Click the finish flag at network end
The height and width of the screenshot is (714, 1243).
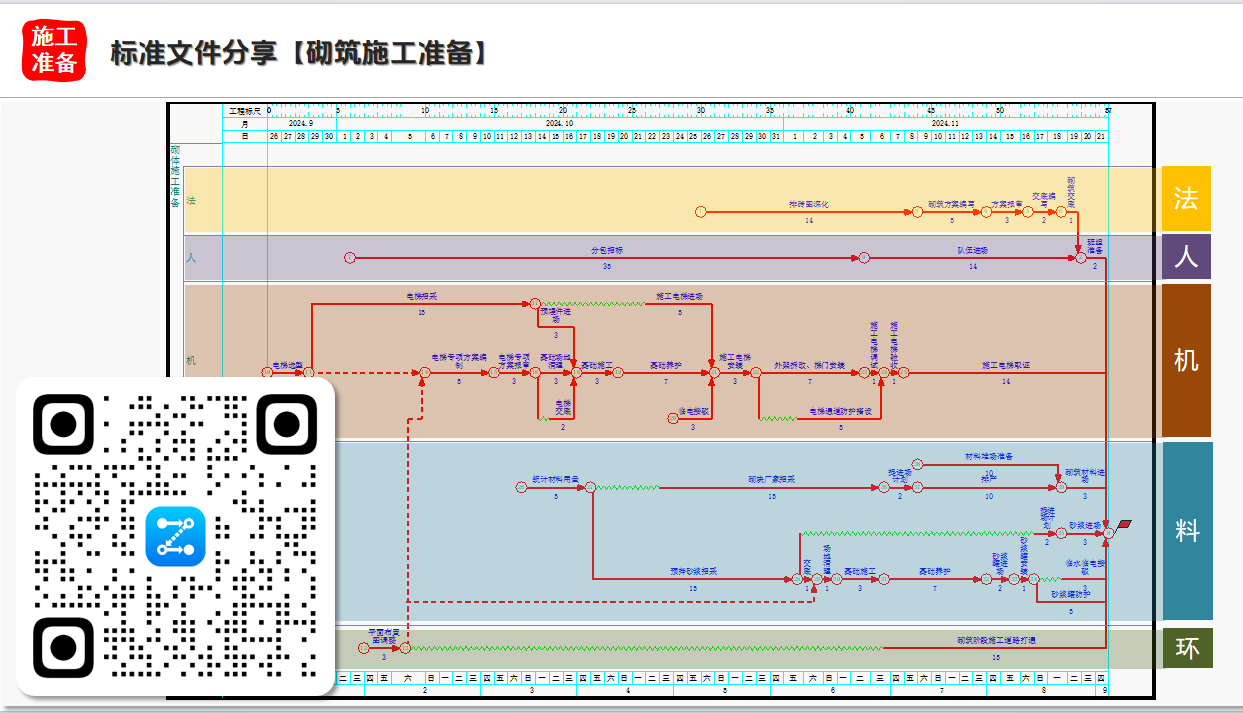(x=1124, y=525)
